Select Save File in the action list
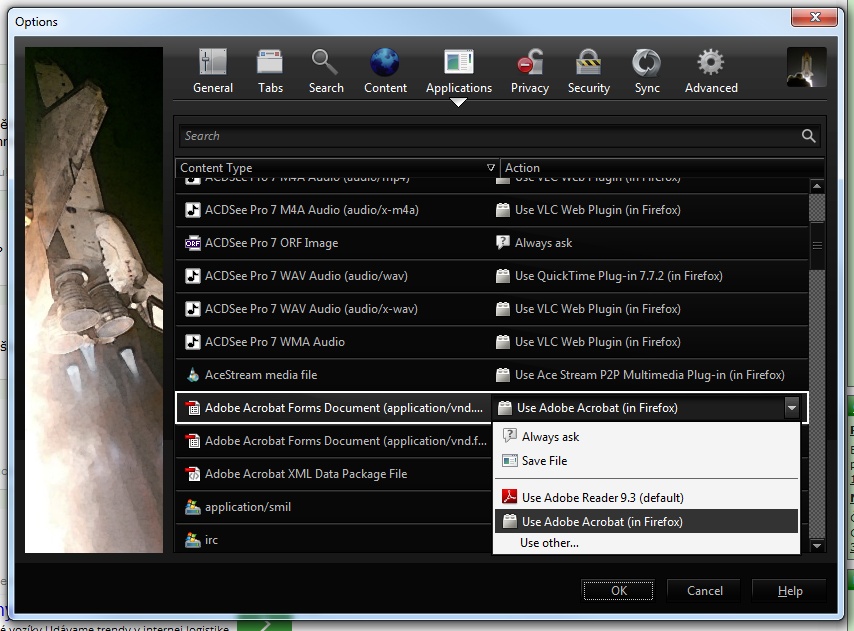This screenshot has height=631, width=854. [x=544, y=461]
